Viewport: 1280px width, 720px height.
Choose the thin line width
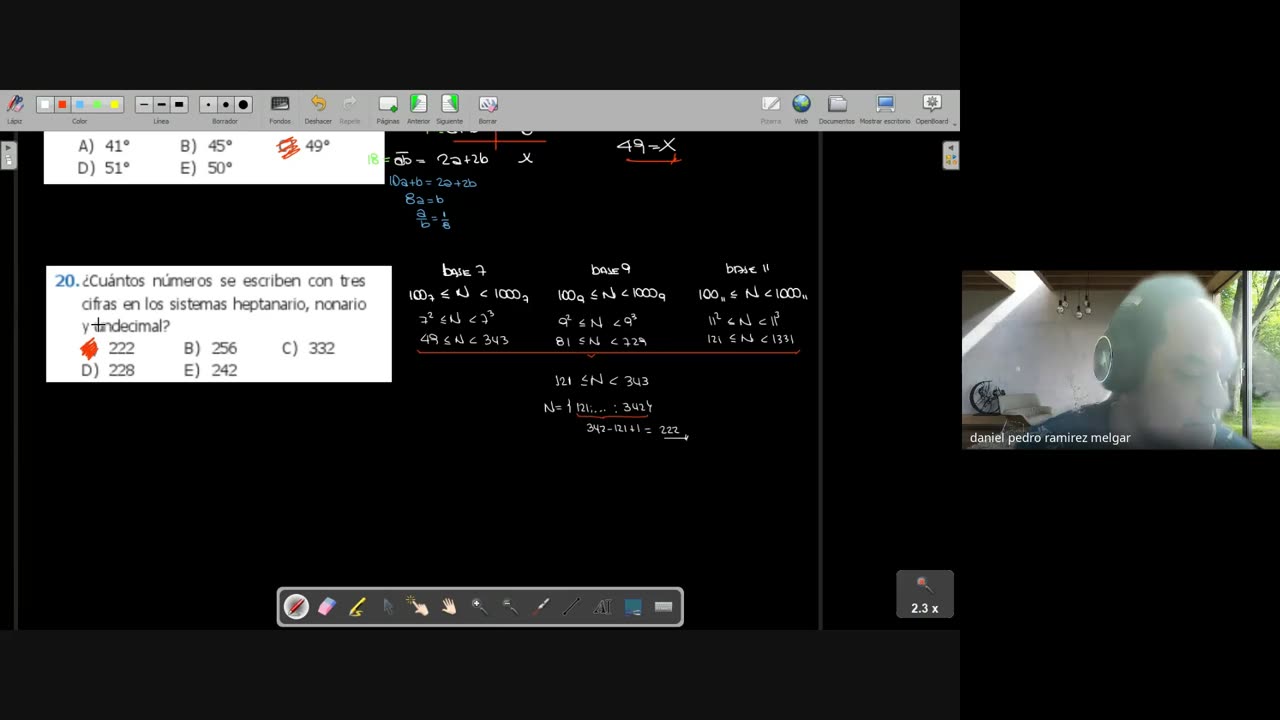[144, 104]
